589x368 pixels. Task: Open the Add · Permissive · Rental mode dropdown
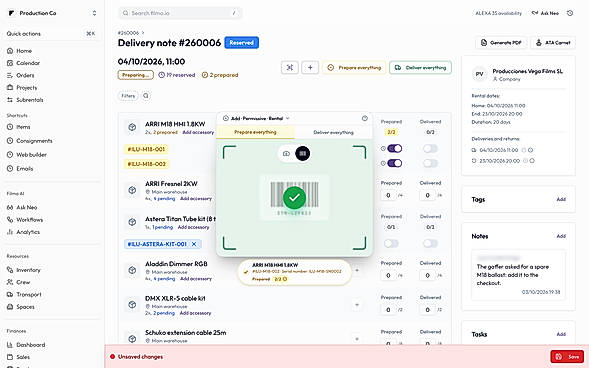pyautogui.click(x=256, y=118)
